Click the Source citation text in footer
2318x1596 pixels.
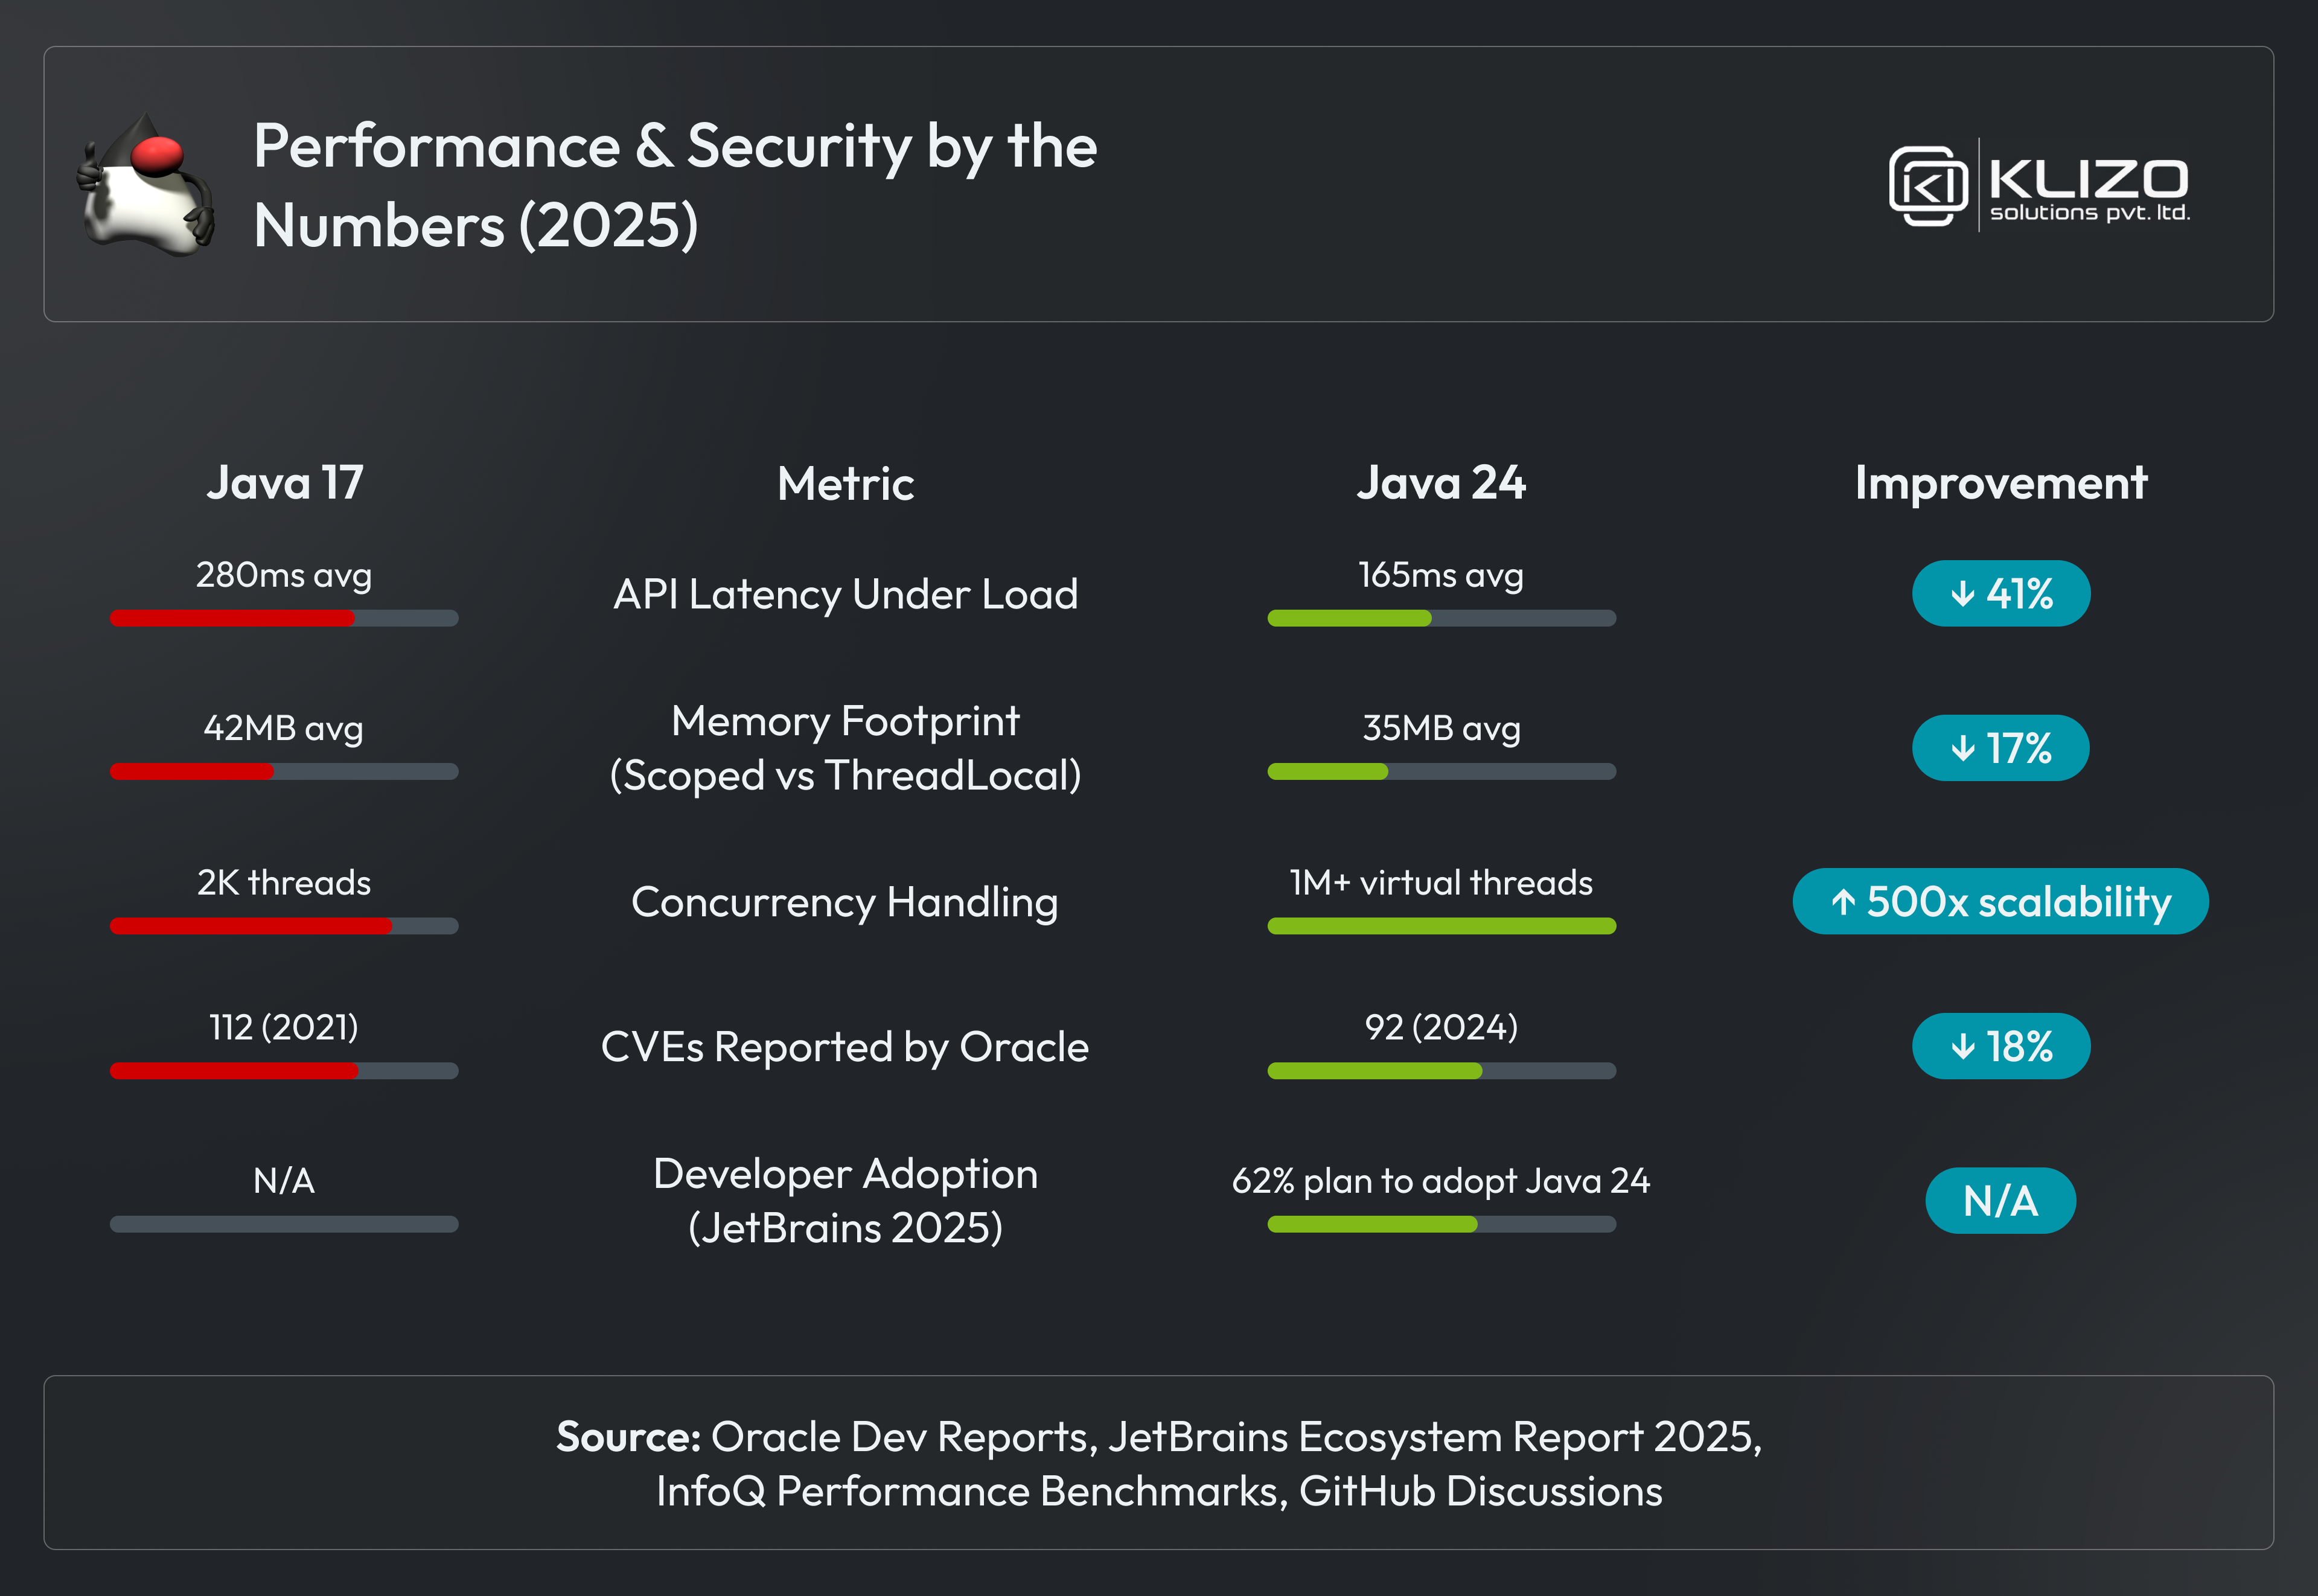click(x=1159, y=1464)
